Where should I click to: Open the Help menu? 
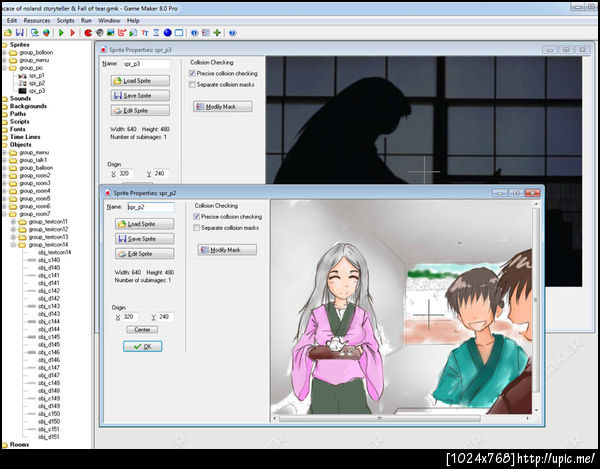tap(133, 21)
